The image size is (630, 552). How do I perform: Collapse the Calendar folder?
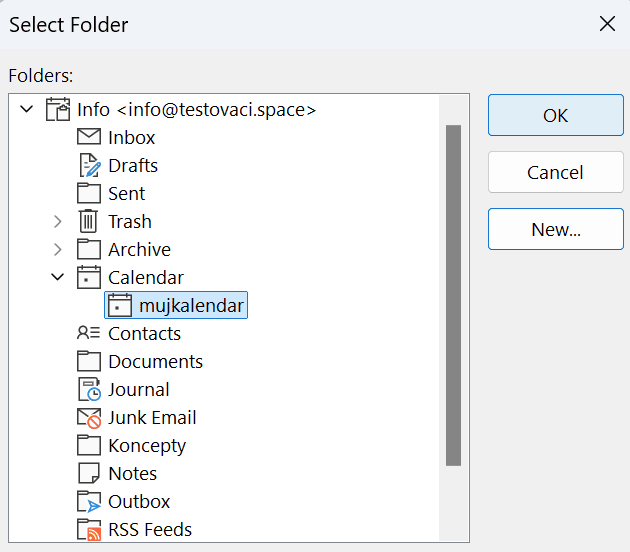pos(57,277)
